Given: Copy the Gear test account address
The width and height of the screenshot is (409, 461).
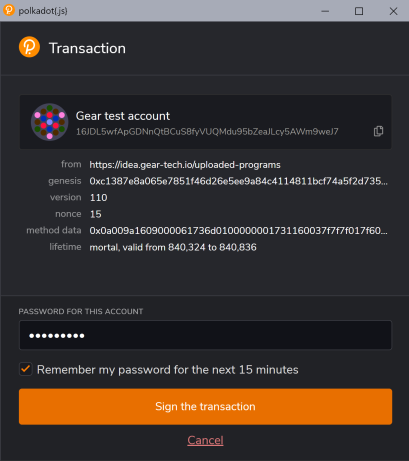Looking at the screenshot, I should click(x=378, y=131).
